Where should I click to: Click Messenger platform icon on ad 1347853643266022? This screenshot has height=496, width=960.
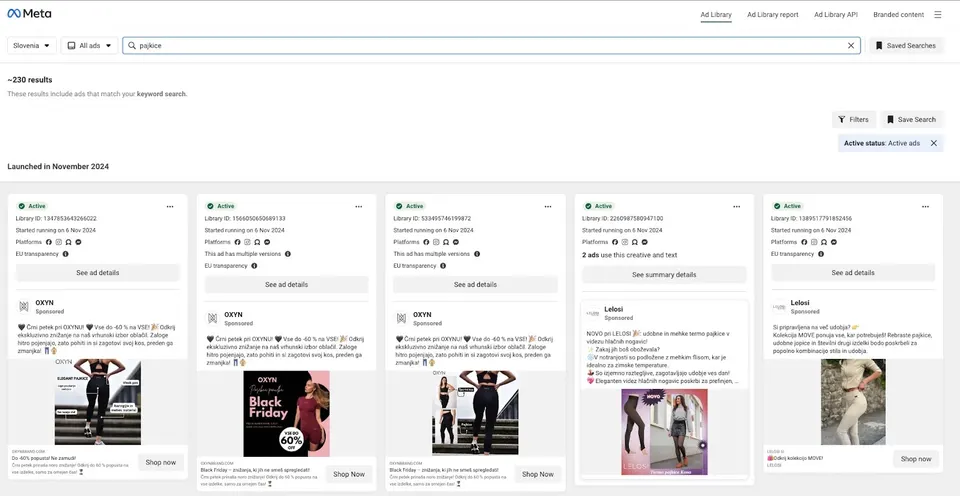point(78,242)
